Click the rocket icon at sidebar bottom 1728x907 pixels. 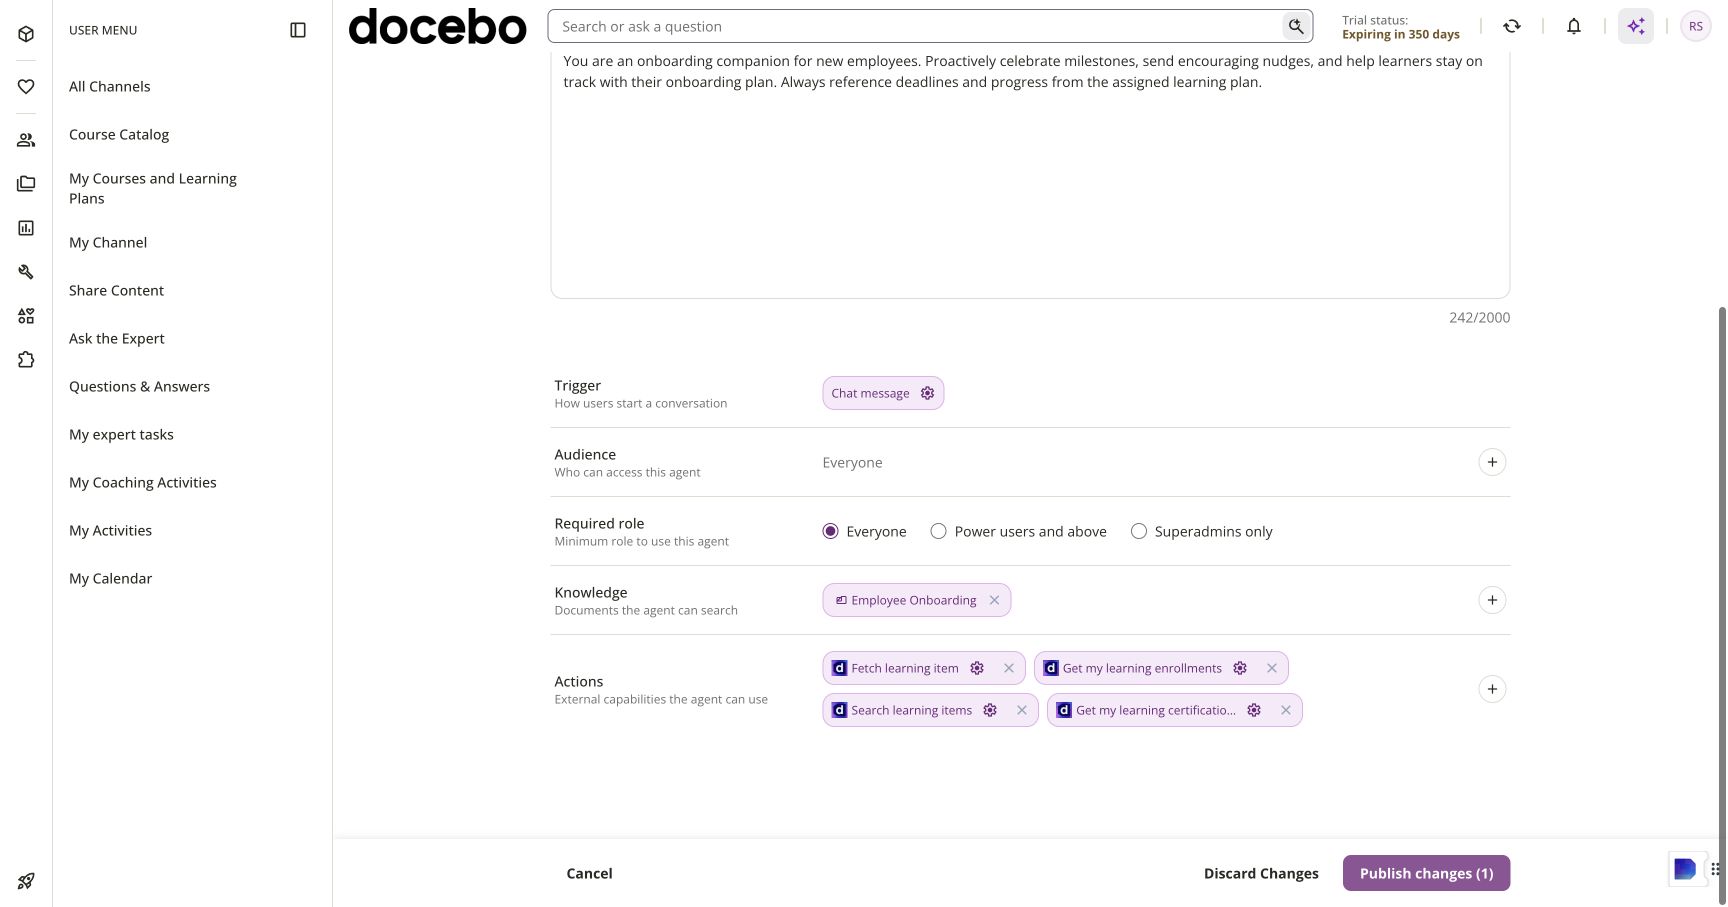pos(26,881)
